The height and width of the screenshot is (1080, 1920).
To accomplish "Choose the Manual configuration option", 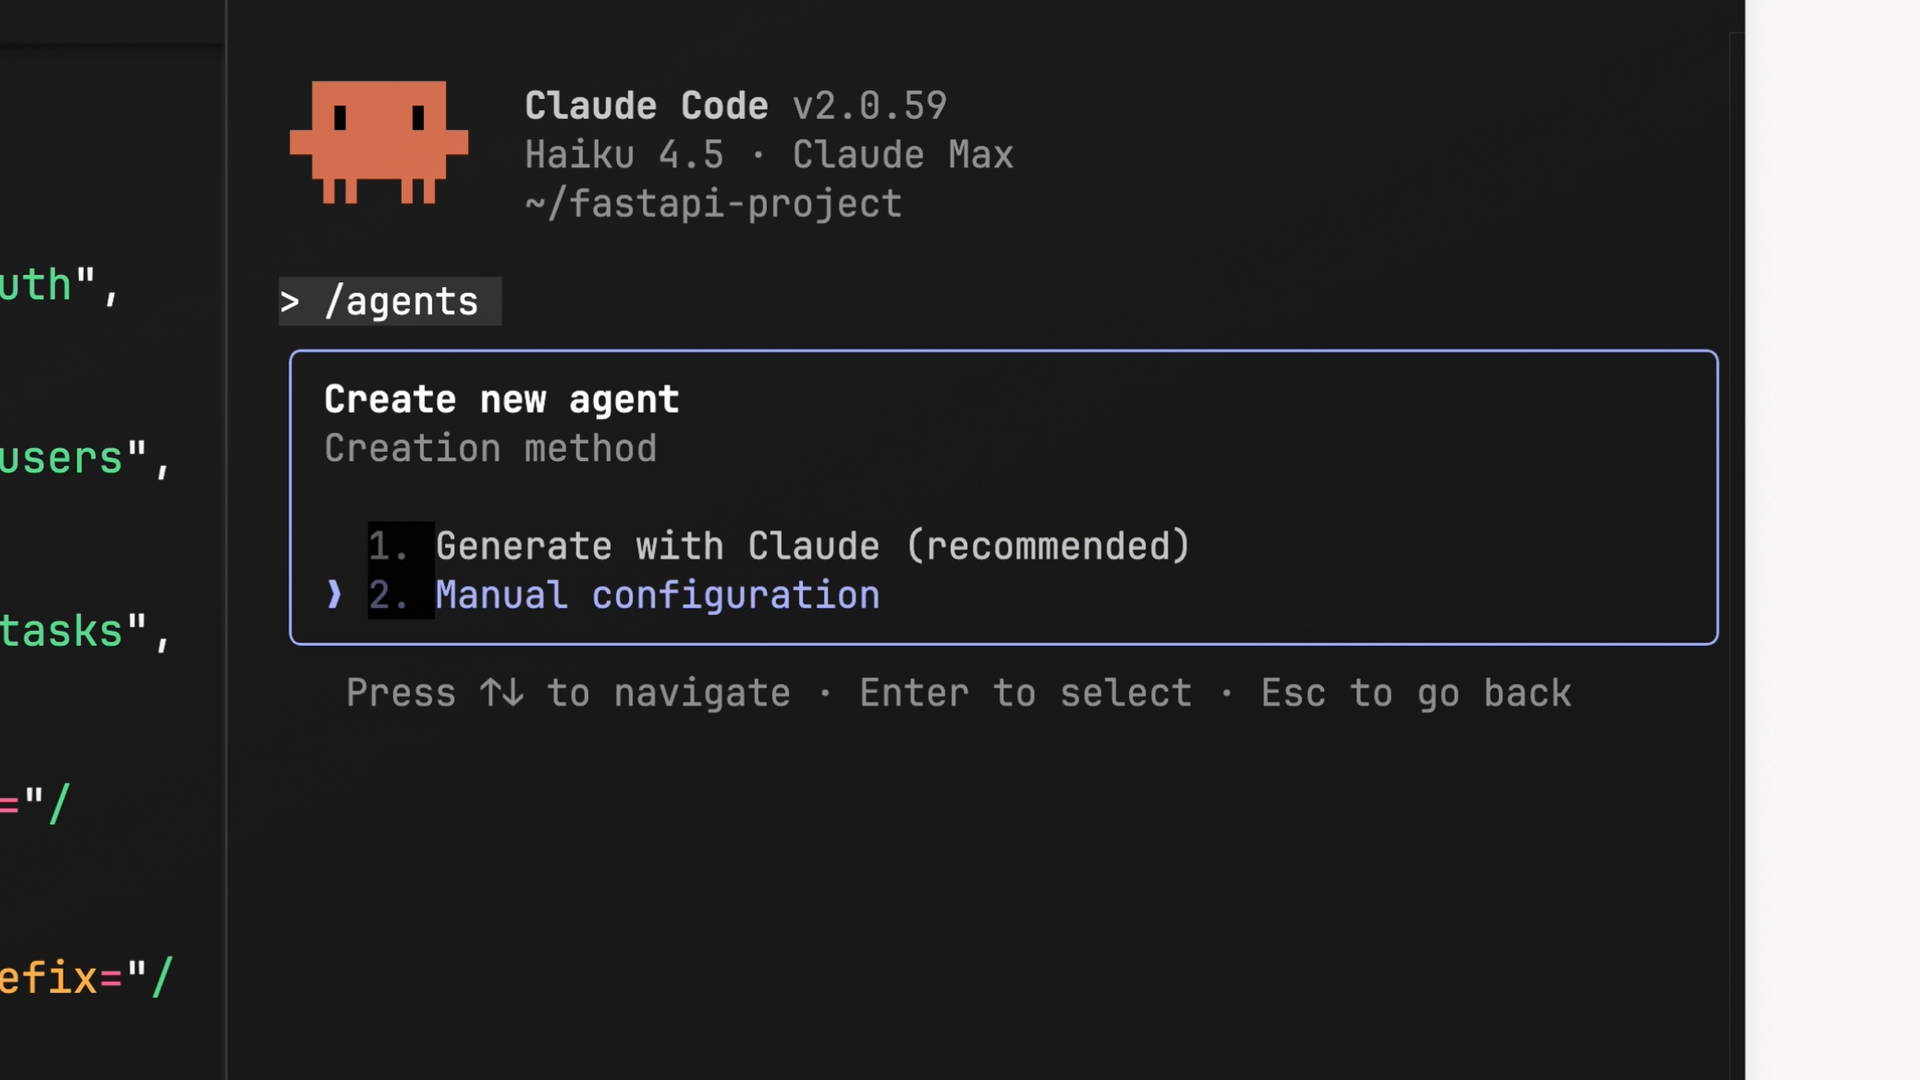I will (x=657, y=595).
